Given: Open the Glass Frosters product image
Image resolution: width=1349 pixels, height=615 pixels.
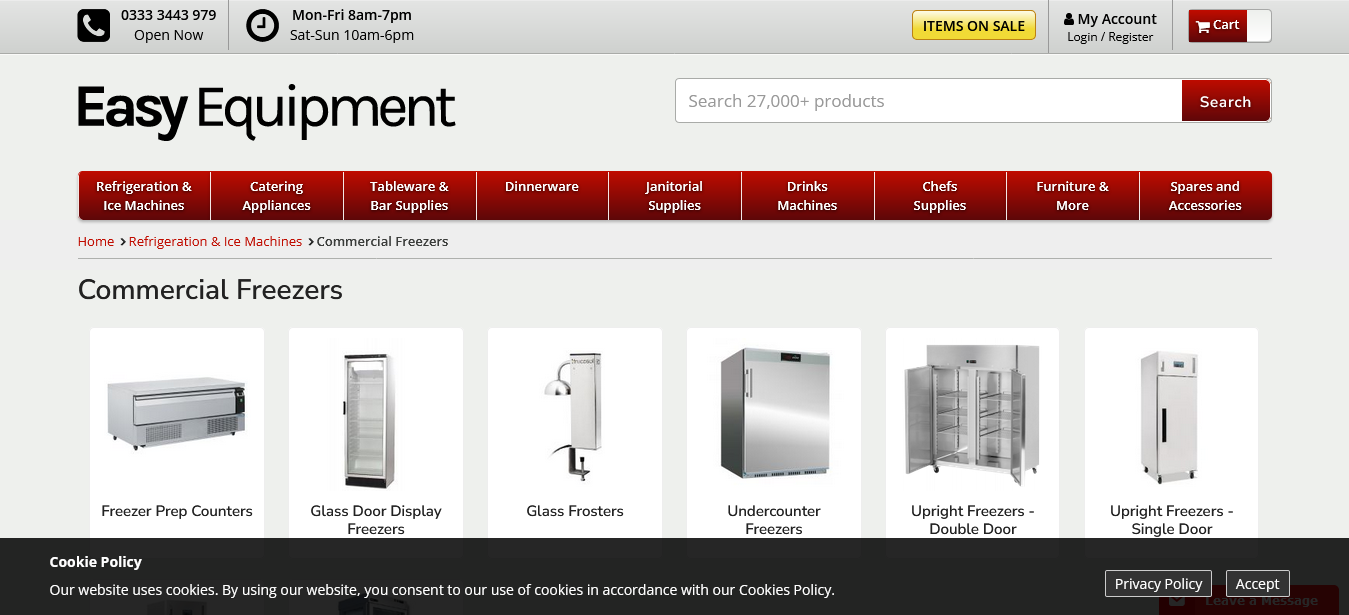Looking at the screenshot, I should 575,413.
